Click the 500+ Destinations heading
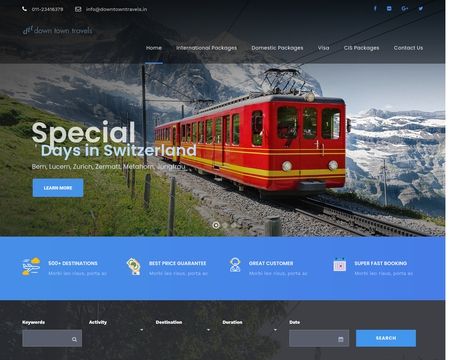Viewport: 450px width, 360px height. [73, 263]
